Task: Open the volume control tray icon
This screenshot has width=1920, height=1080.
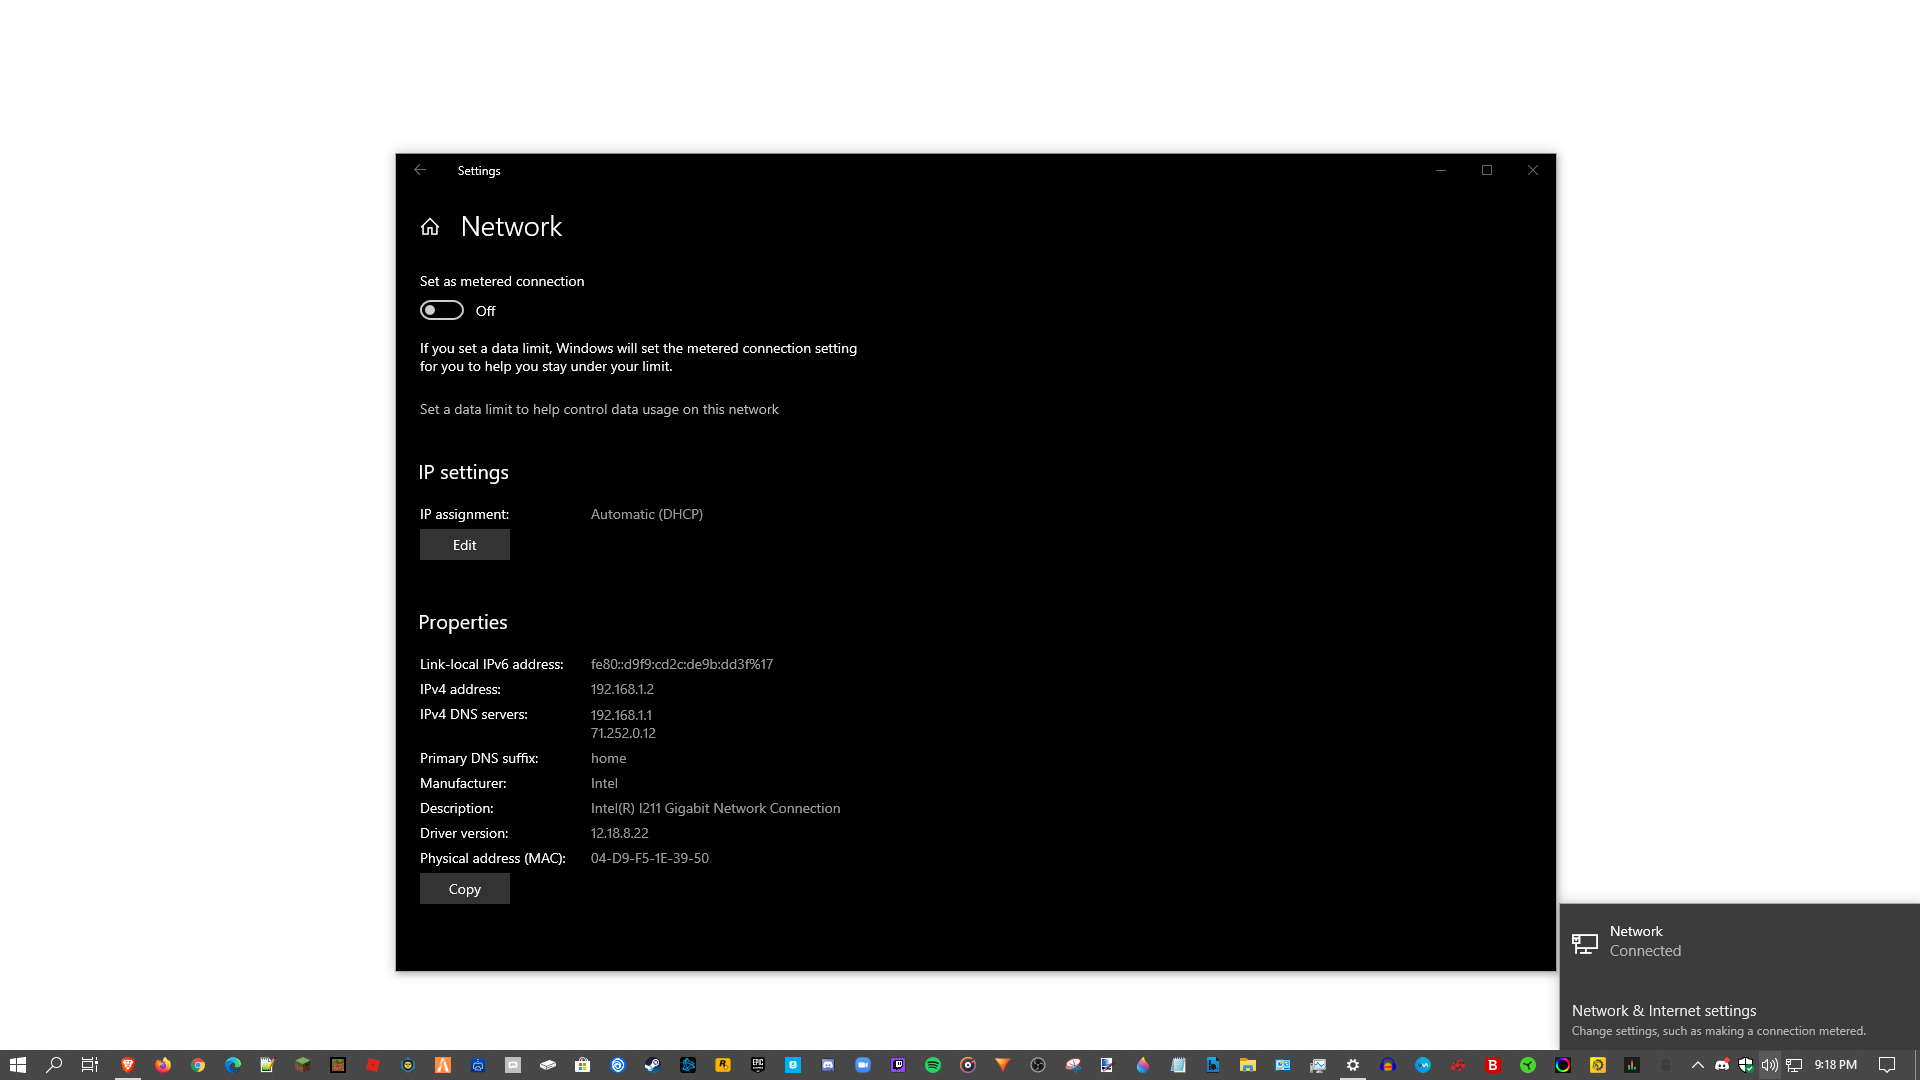Action: pyautogui.click(x=1769, y=1065)
